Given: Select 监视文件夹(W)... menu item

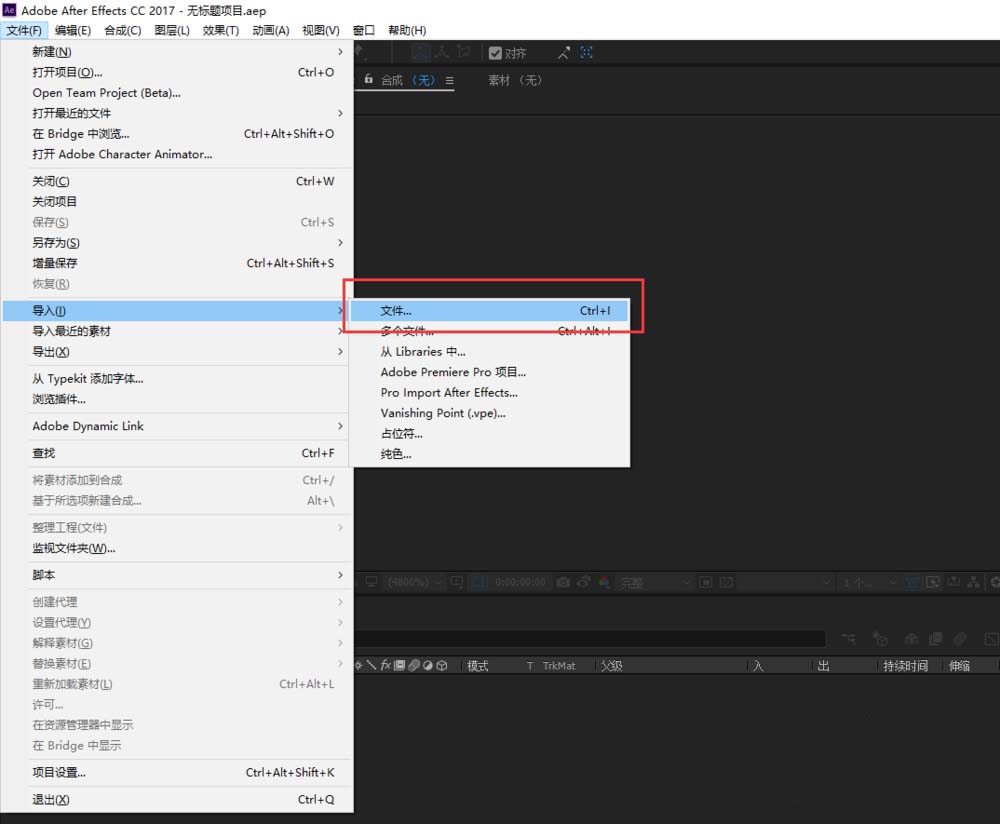Looking at the screenshot, I should 177,548.
